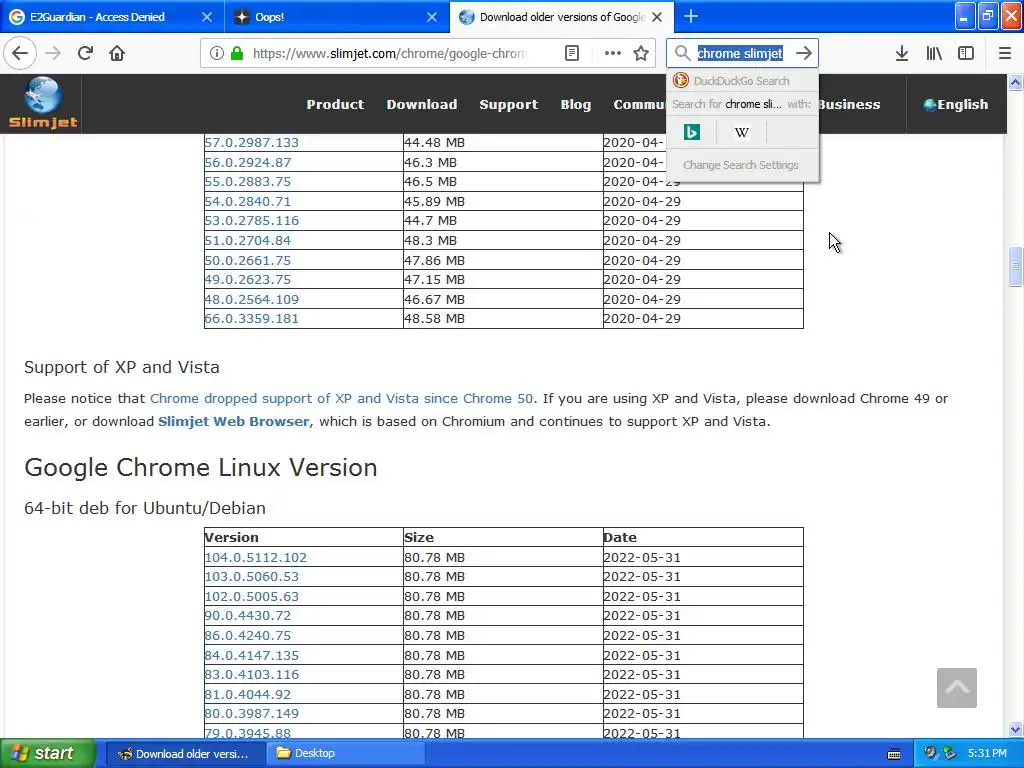Click the green secure connection padlock
Screen dimensions: 1024x768
pos(237,53)
